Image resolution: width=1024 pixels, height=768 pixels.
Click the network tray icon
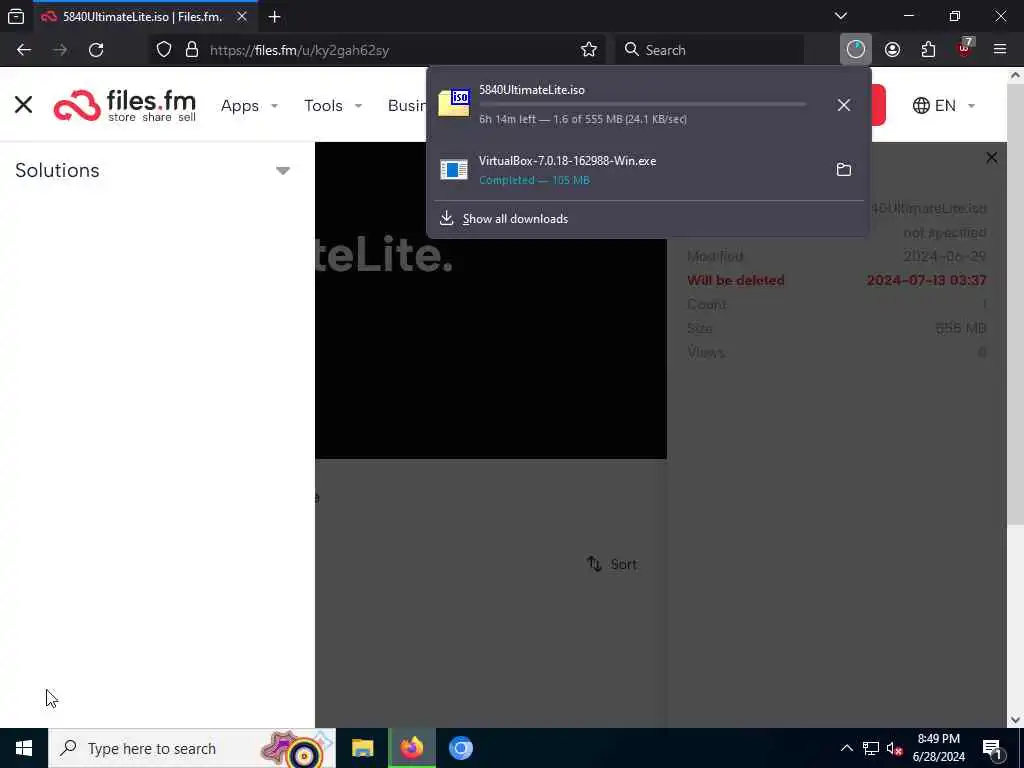click(871, 748)
